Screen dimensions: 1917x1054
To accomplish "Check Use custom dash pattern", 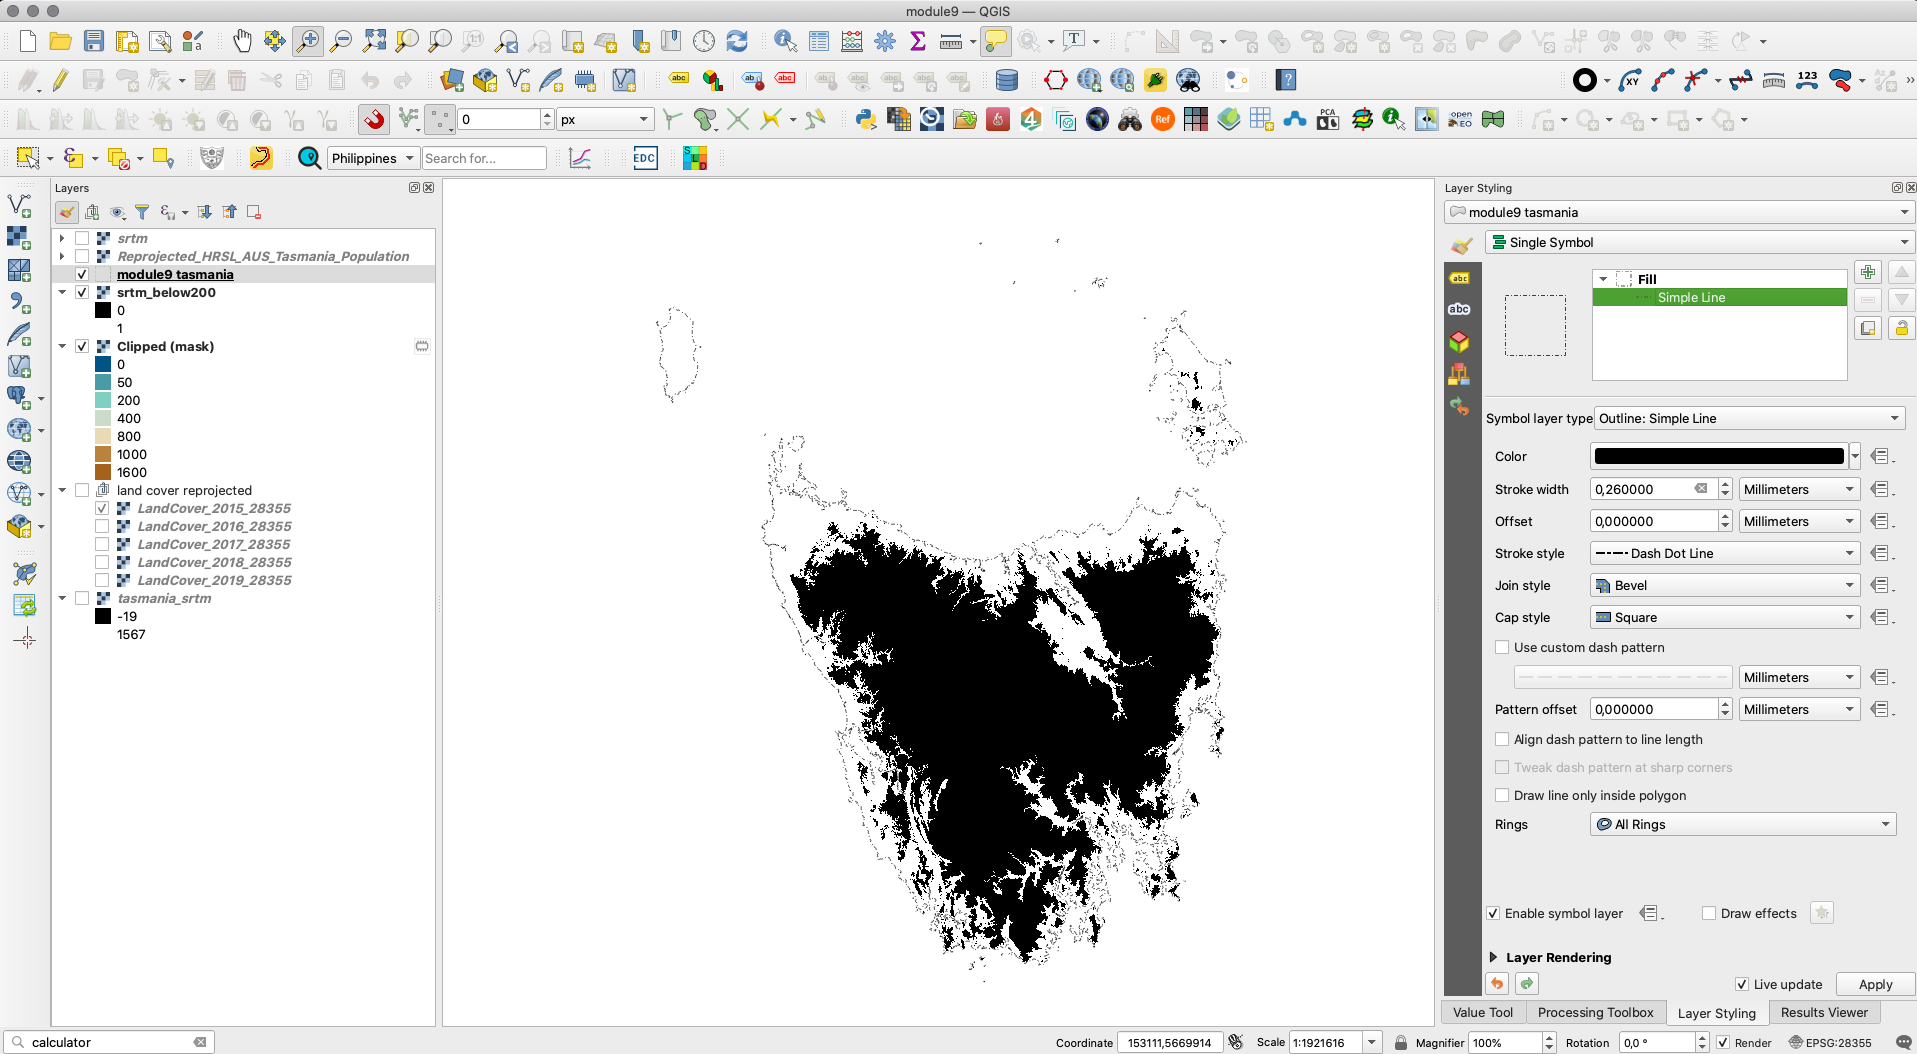I will coord(1502,647).
